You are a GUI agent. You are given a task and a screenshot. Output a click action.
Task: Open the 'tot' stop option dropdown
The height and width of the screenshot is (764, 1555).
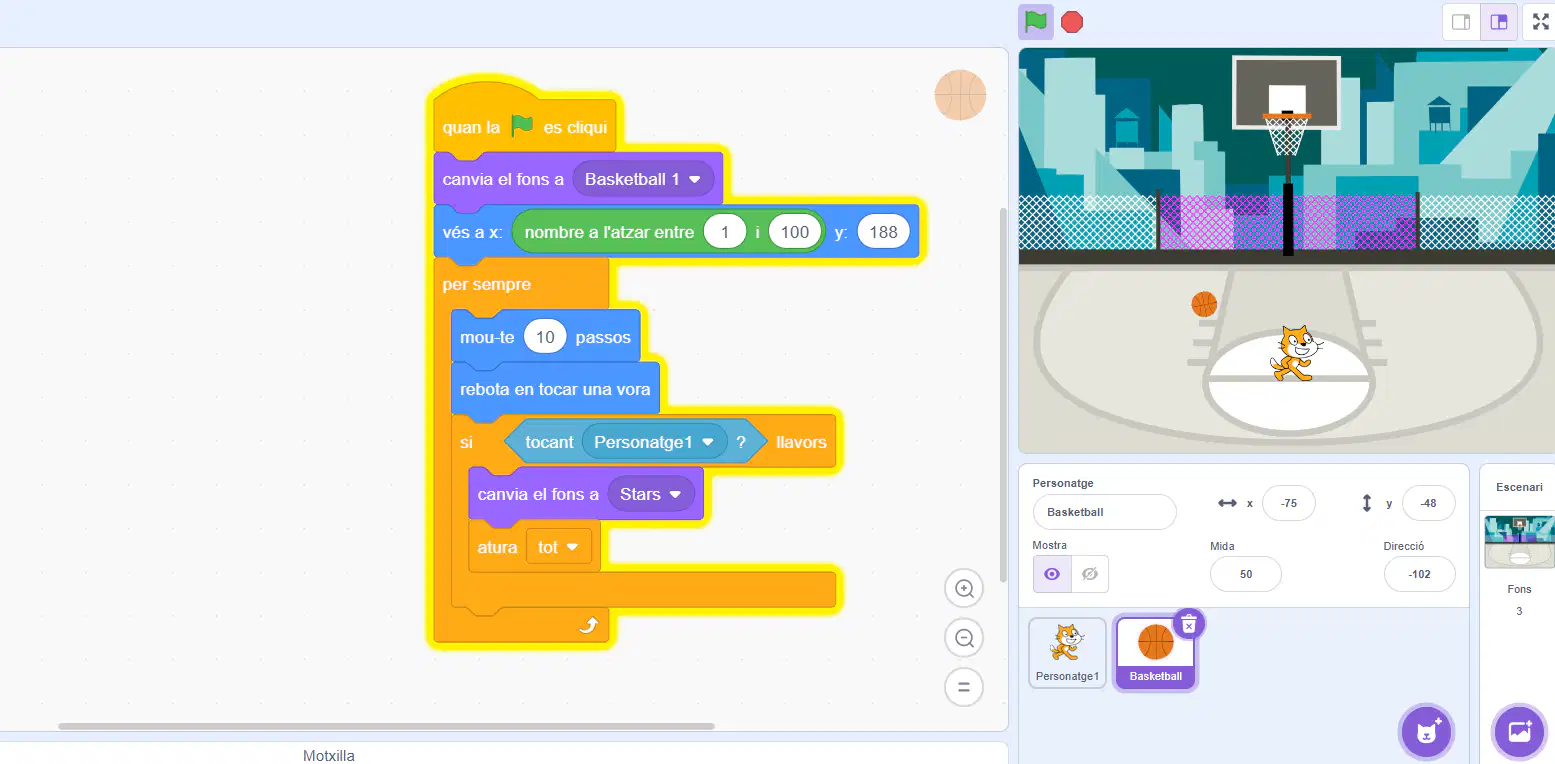pos(559,547)
